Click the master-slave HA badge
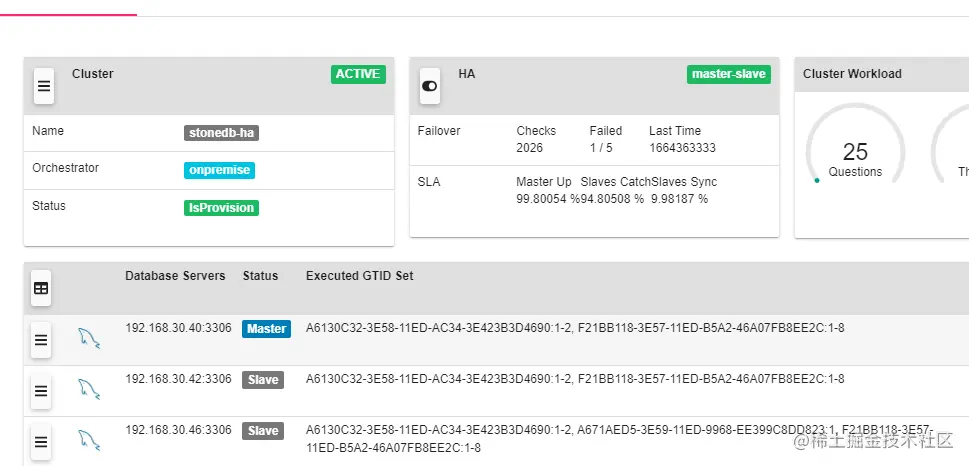The image size is (969, 466). pyautogui.click(x=729, y=74)
